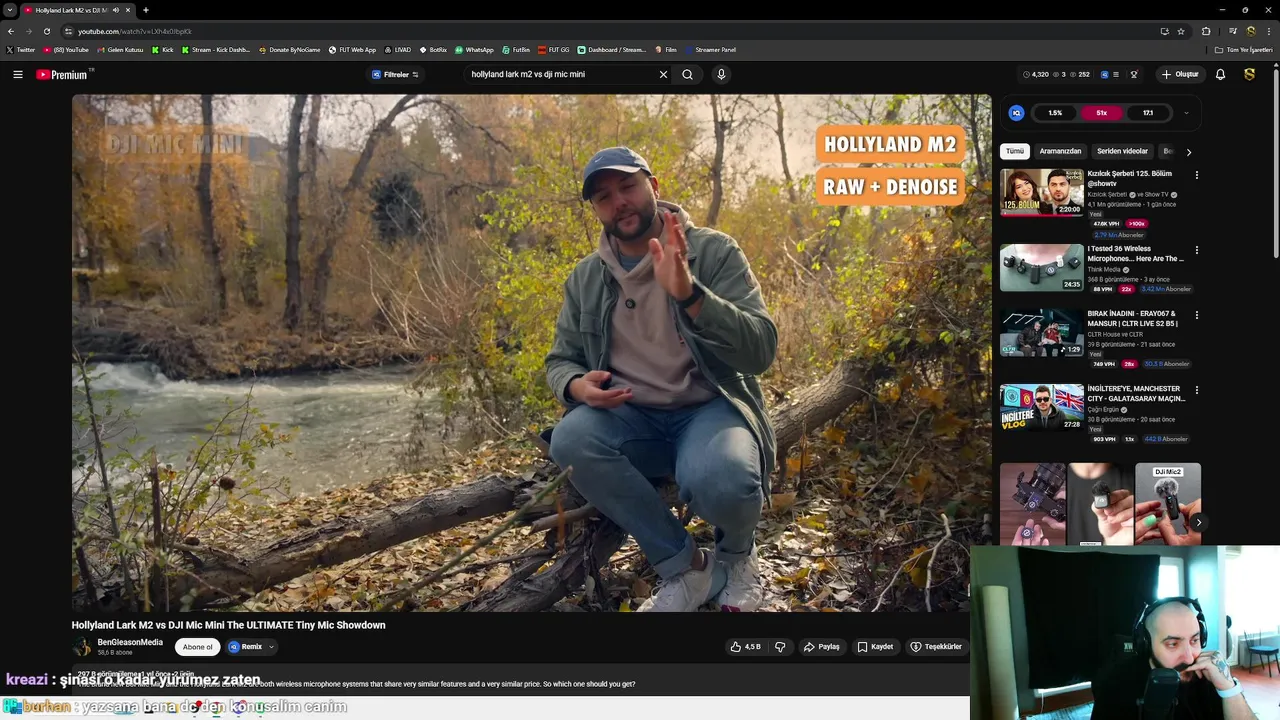Expand the tab search dropdown
The image size is (1280, 720).
9,10
